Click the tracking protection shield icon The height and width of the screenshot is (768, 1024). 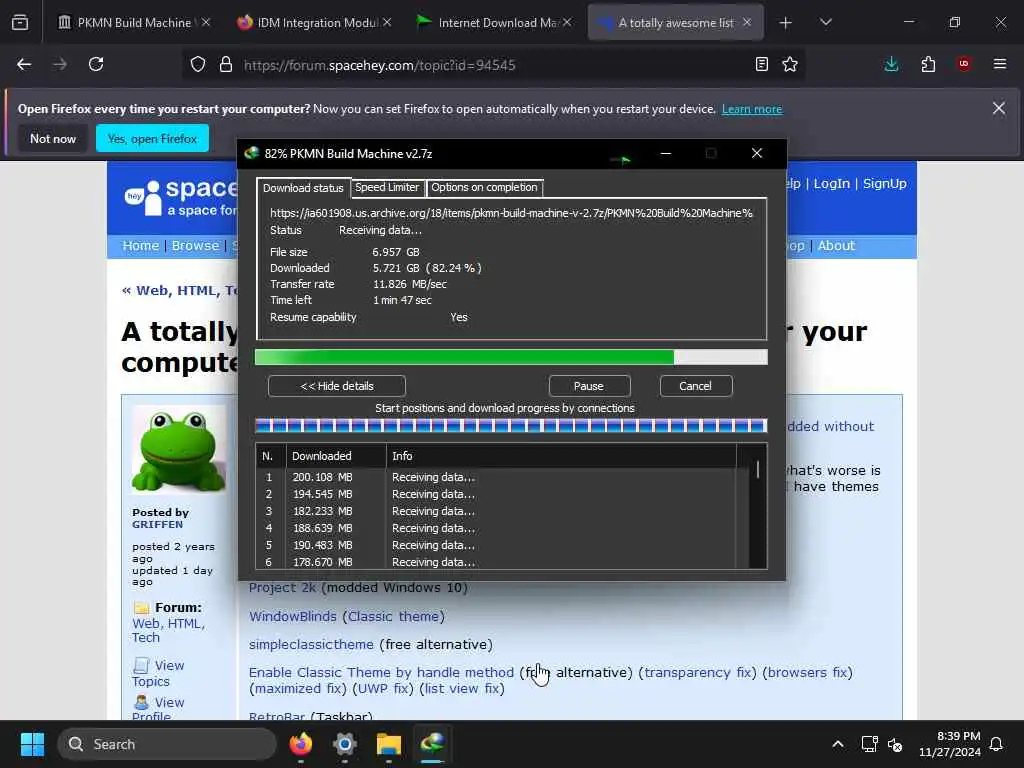(198, 65)
